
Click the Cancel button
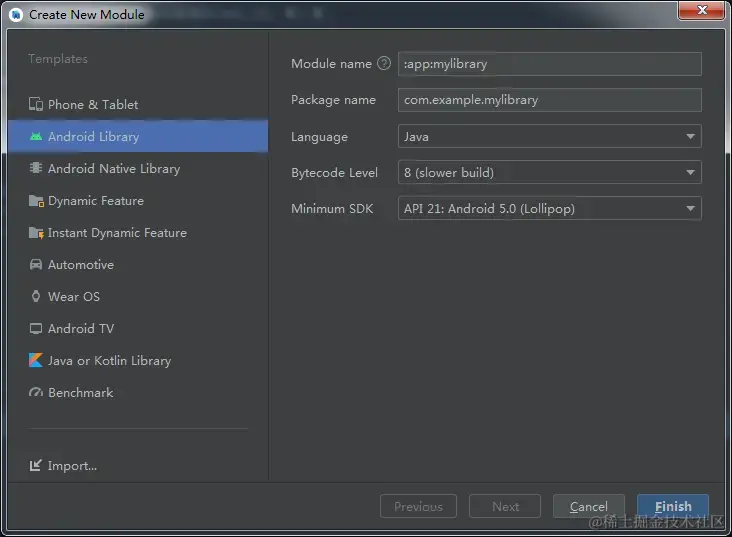click(x=589, y=506)
